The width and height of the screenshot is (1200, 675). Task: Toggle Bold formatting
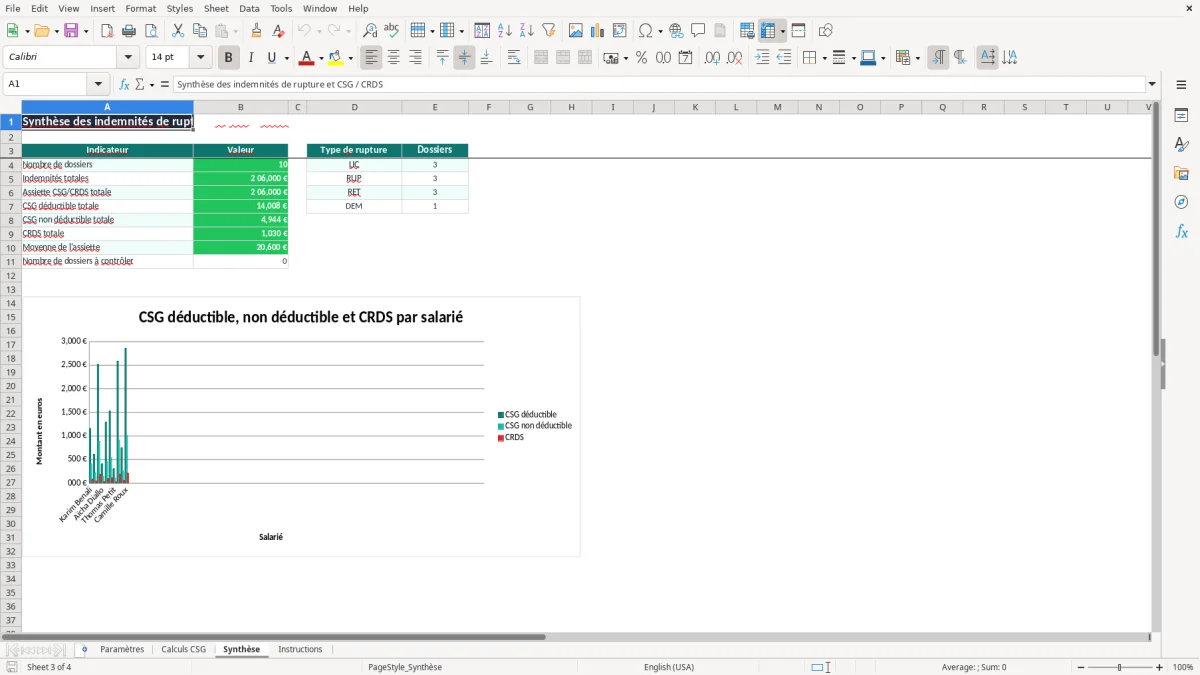point(229,58)
